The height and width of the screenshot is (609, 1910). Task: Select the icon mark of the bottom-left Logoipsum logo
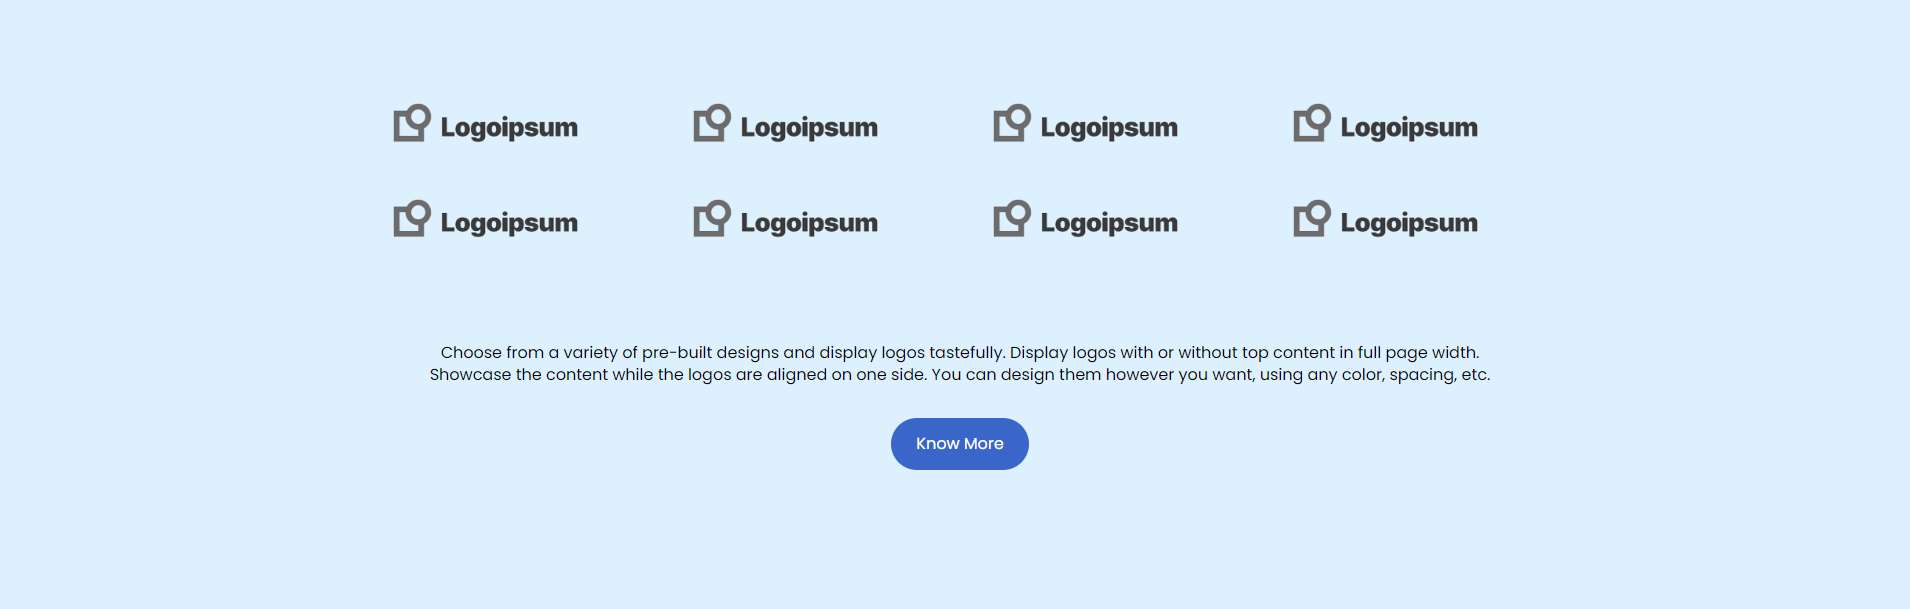tap(410, 219)
